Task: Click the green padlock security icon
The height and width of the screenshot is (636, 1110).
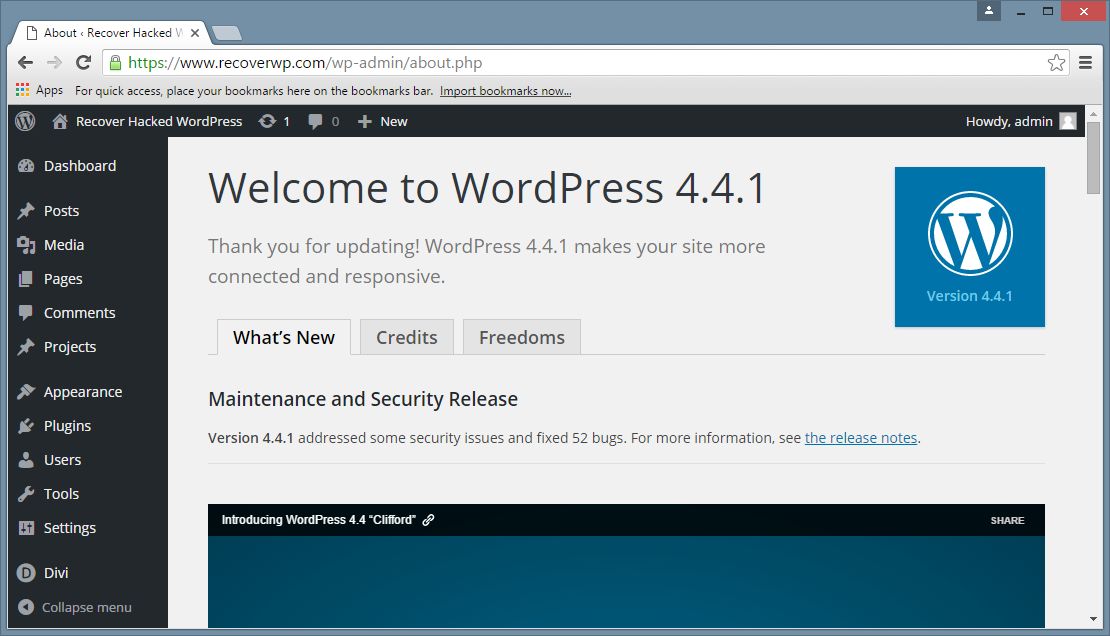Action: 115,62
